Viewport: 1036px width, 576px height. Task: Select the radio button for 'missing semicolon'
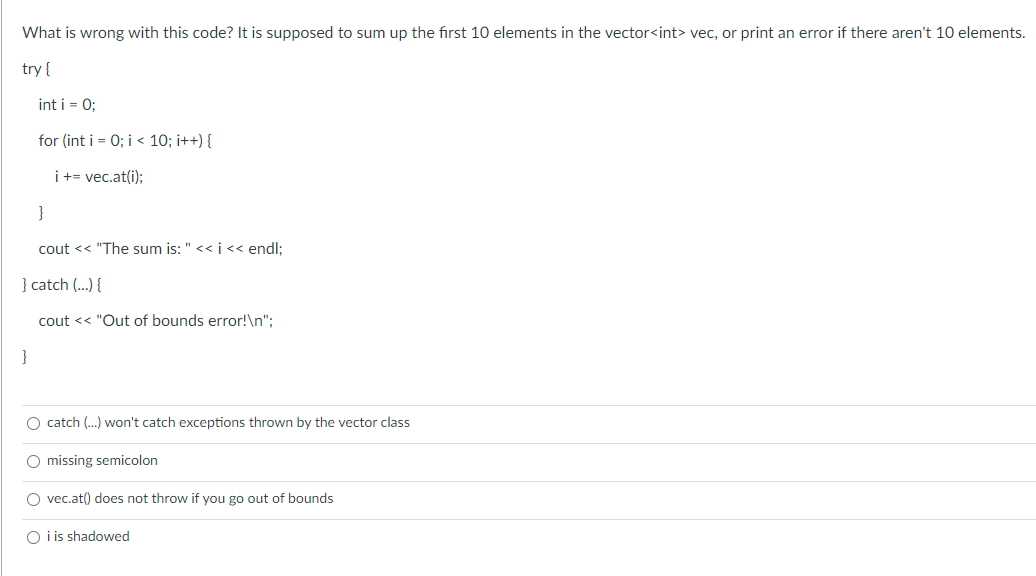(x=33, y=460)
